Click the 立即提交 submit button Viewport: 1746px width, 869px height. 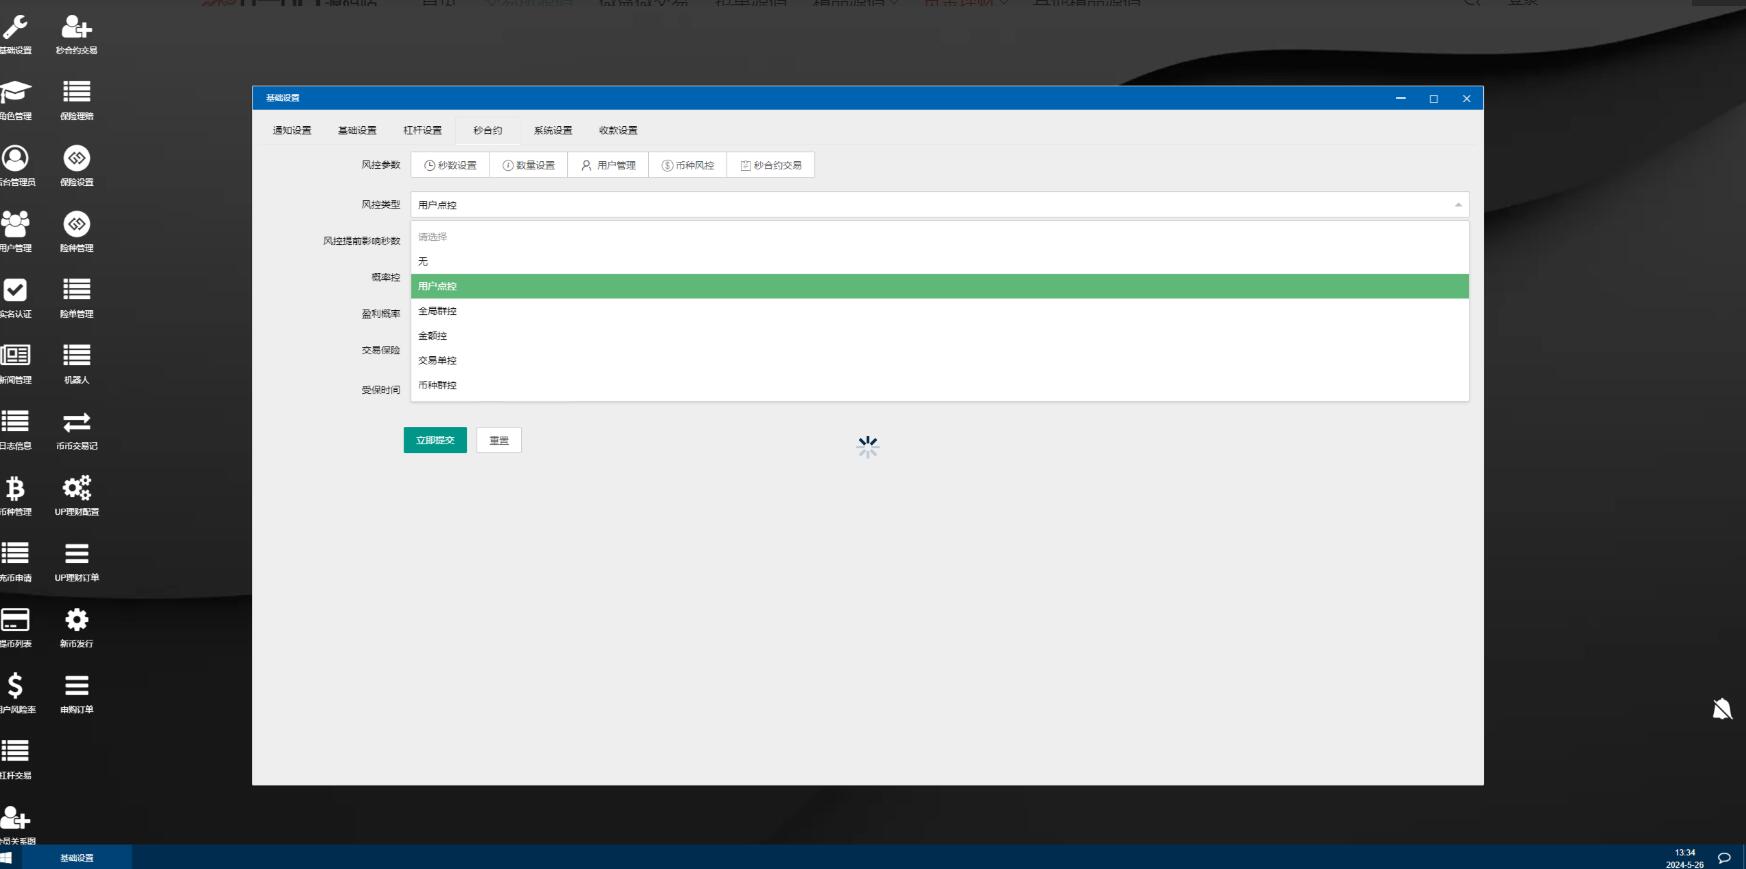[x=435, y=440]
